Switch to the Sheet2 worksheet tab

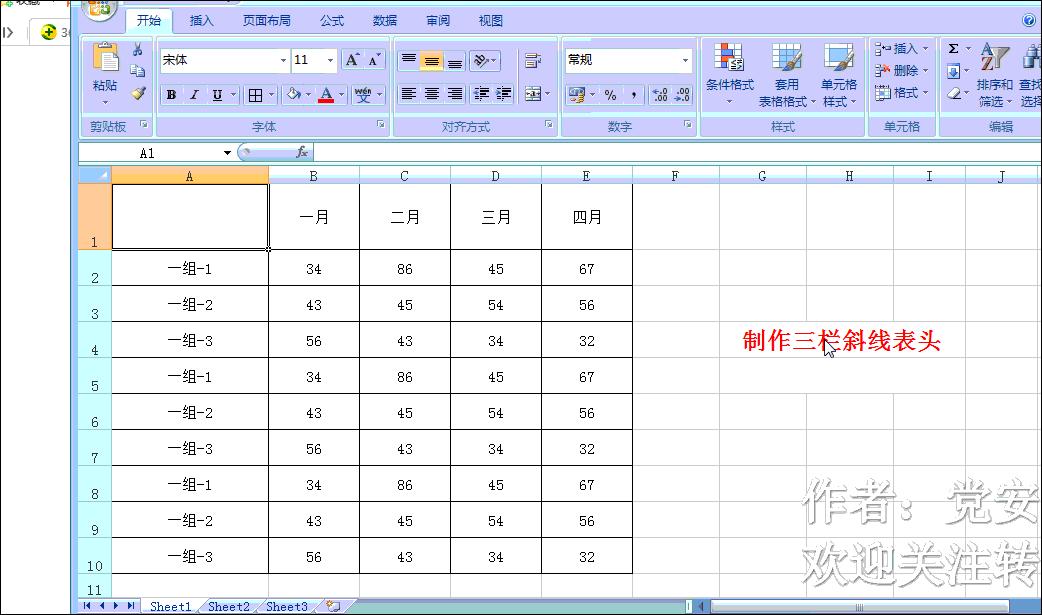click(x=228, y=606)
